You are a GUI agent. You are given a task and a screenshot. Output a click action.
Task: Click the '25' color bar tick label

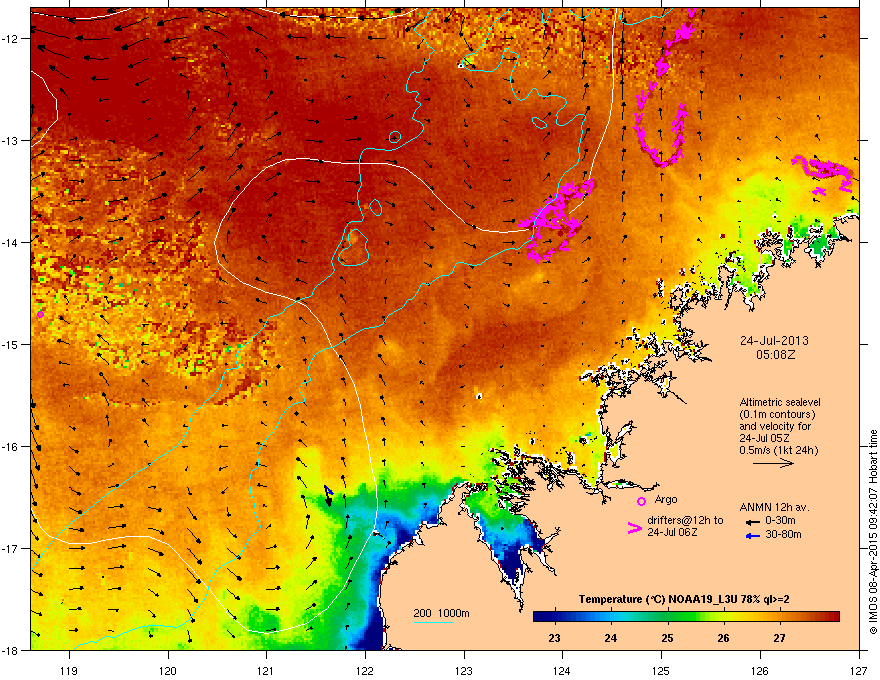tap(667, 638)
